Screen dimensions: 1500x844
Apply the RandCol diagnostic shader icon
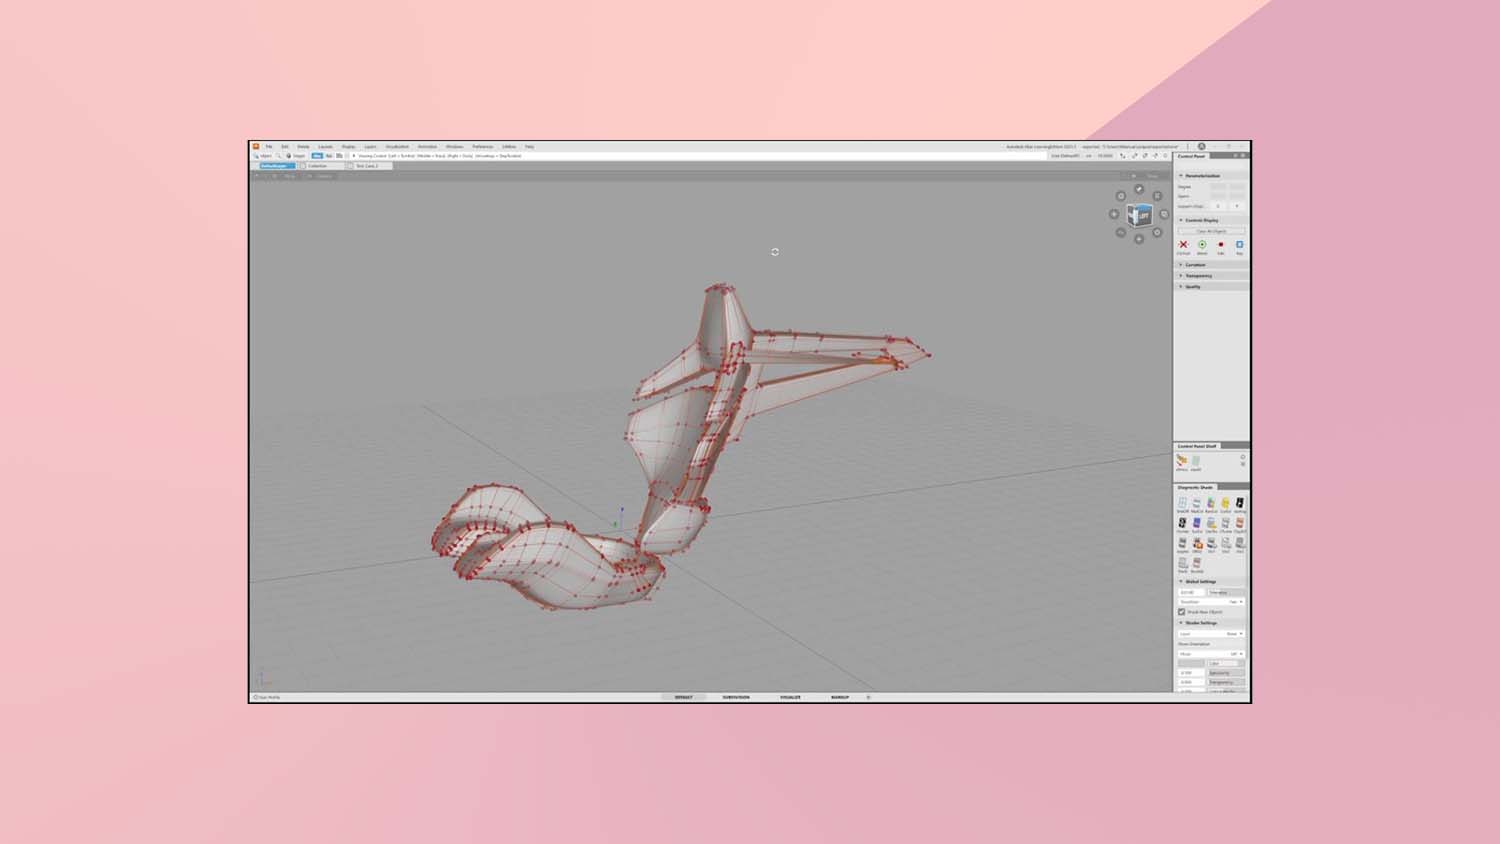[x=1209, y=503]
